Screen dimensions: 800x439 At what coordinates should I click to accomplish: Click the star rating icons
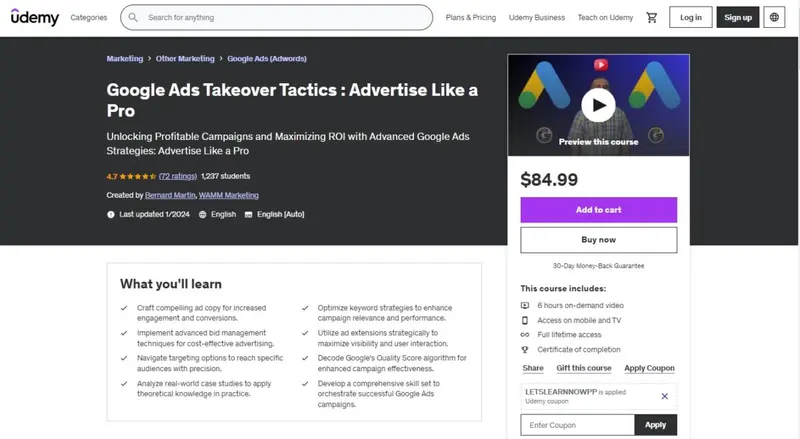tap(138, 176)
